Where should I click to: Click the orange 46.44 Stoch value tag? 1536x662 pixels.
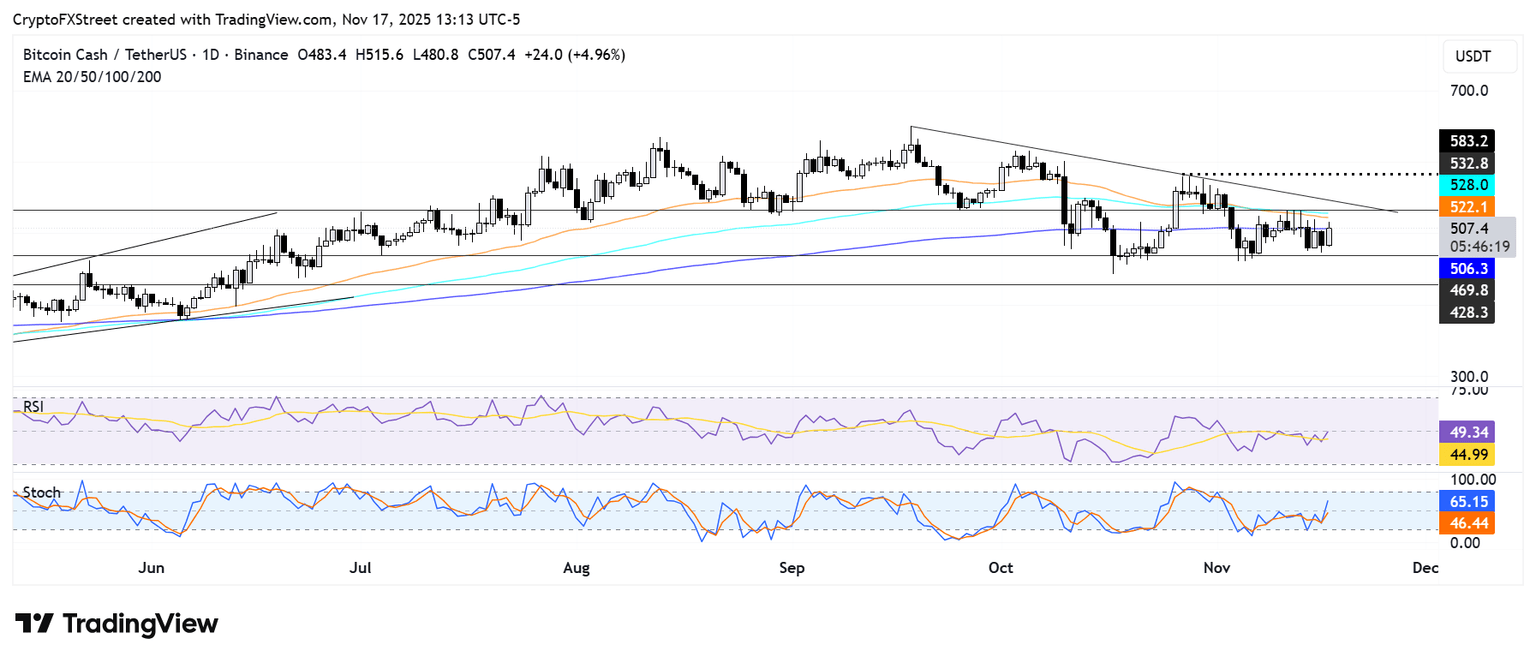[1466, 523]
